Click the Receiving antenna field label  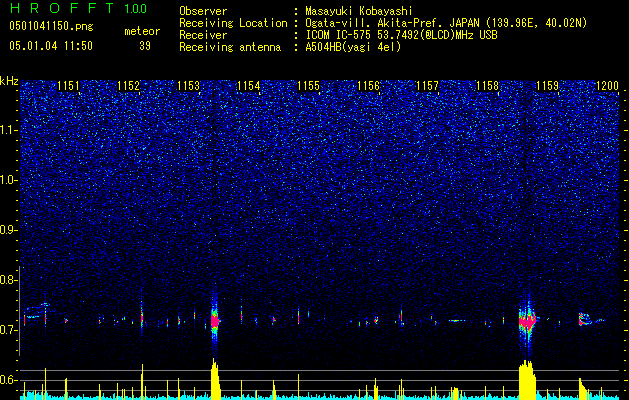[230, 47]
